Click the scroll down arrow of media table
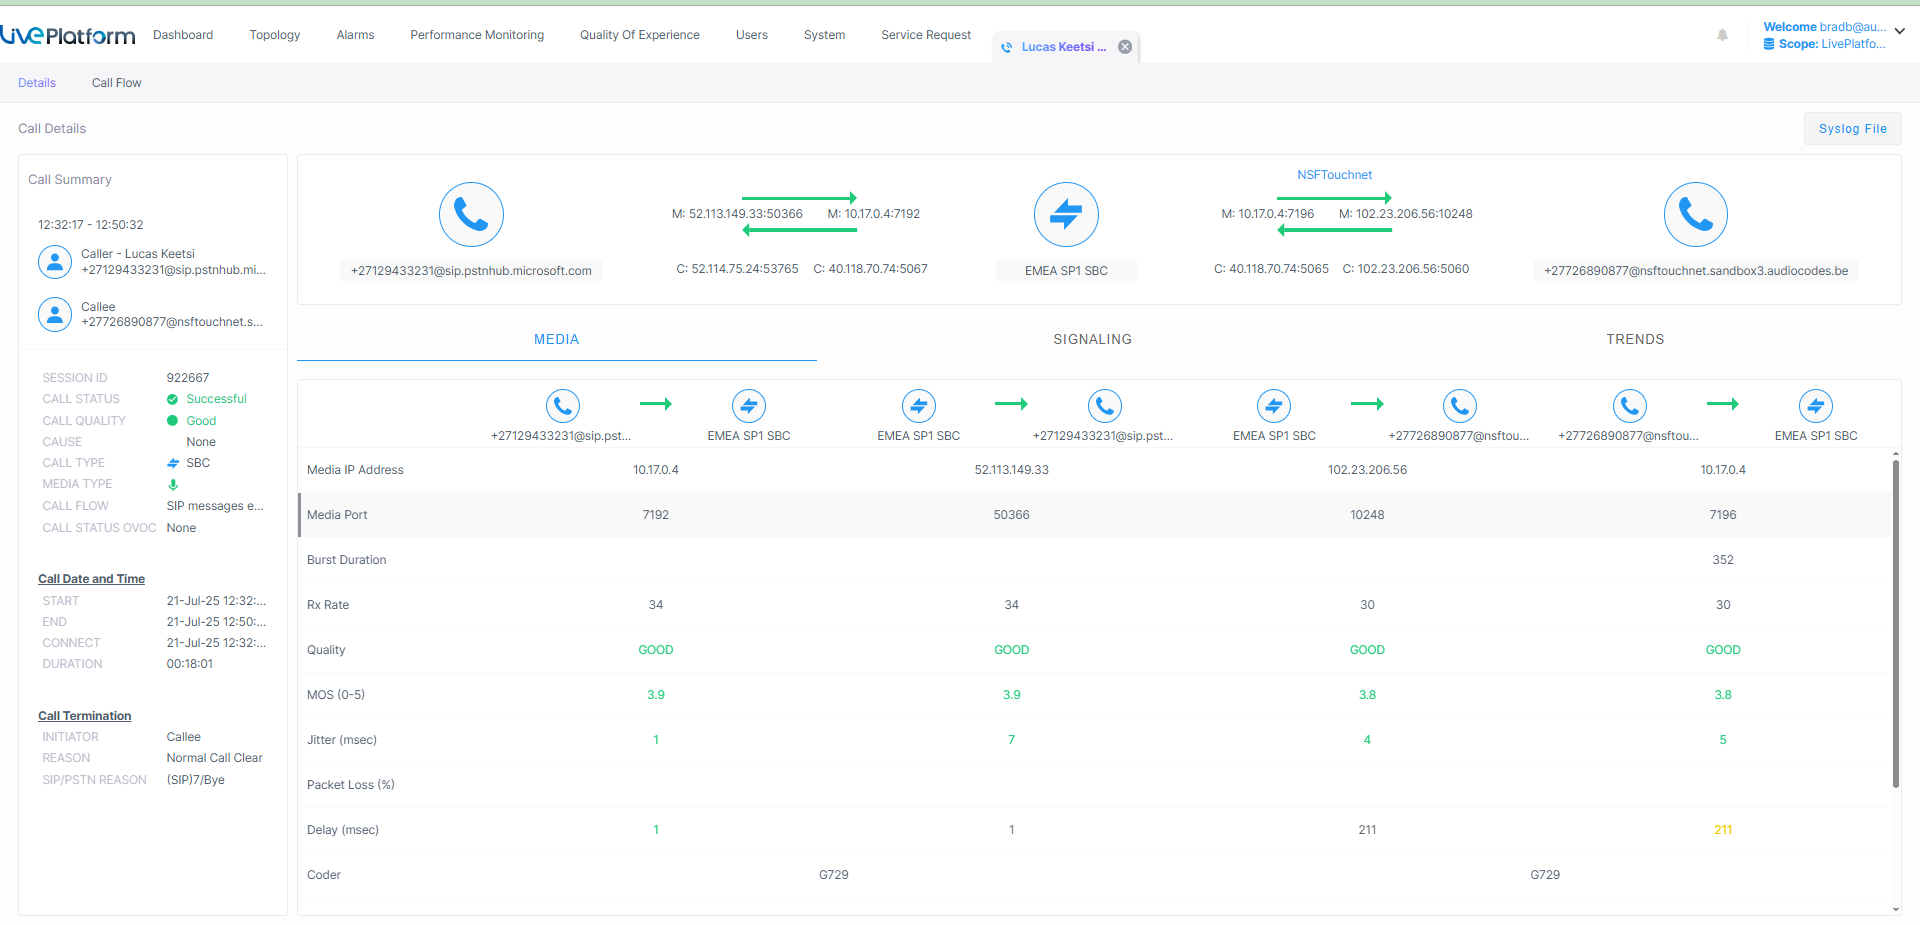The height and width of the screenshot is (925, 1920). pyautogui.click(x=1895, y=909)
